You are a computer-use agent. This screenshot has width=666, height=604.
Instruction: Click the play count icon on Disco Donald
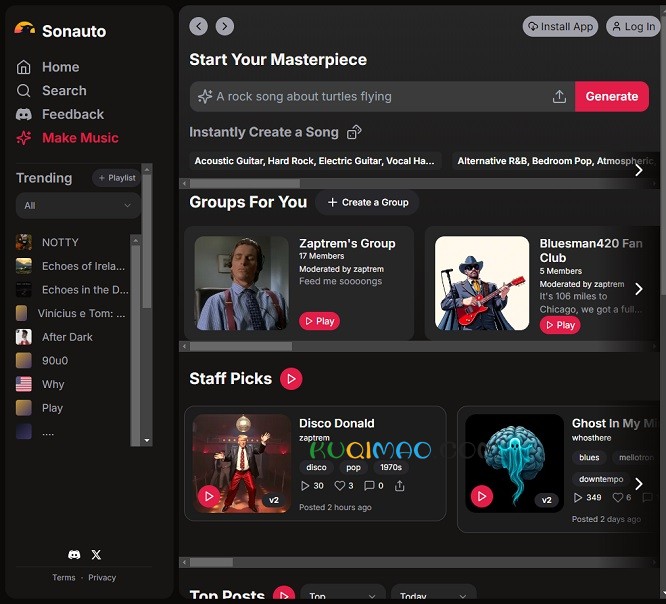point(305,485)
